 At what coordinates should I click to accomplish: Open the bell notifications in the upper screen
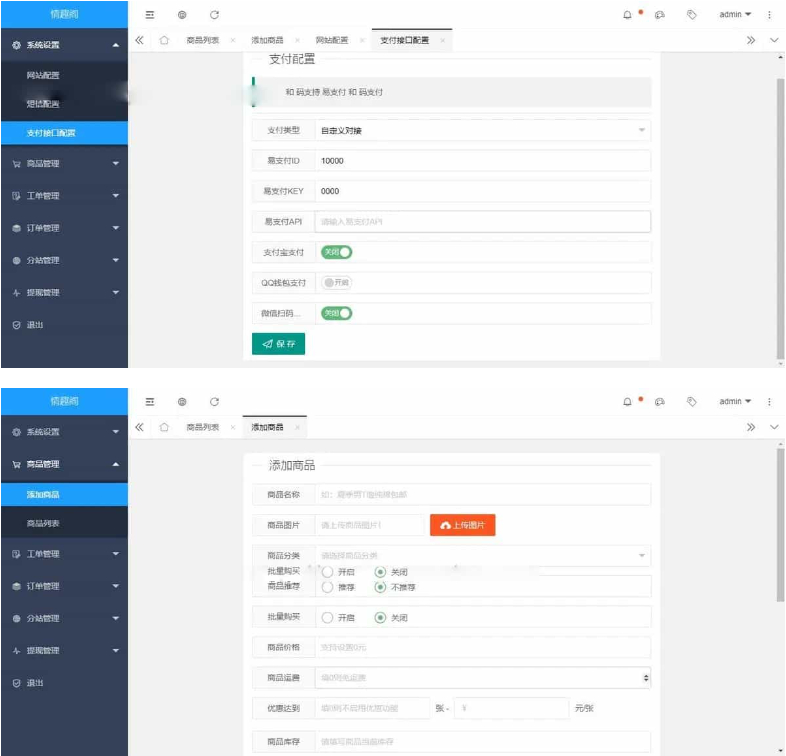coord(628,15)
